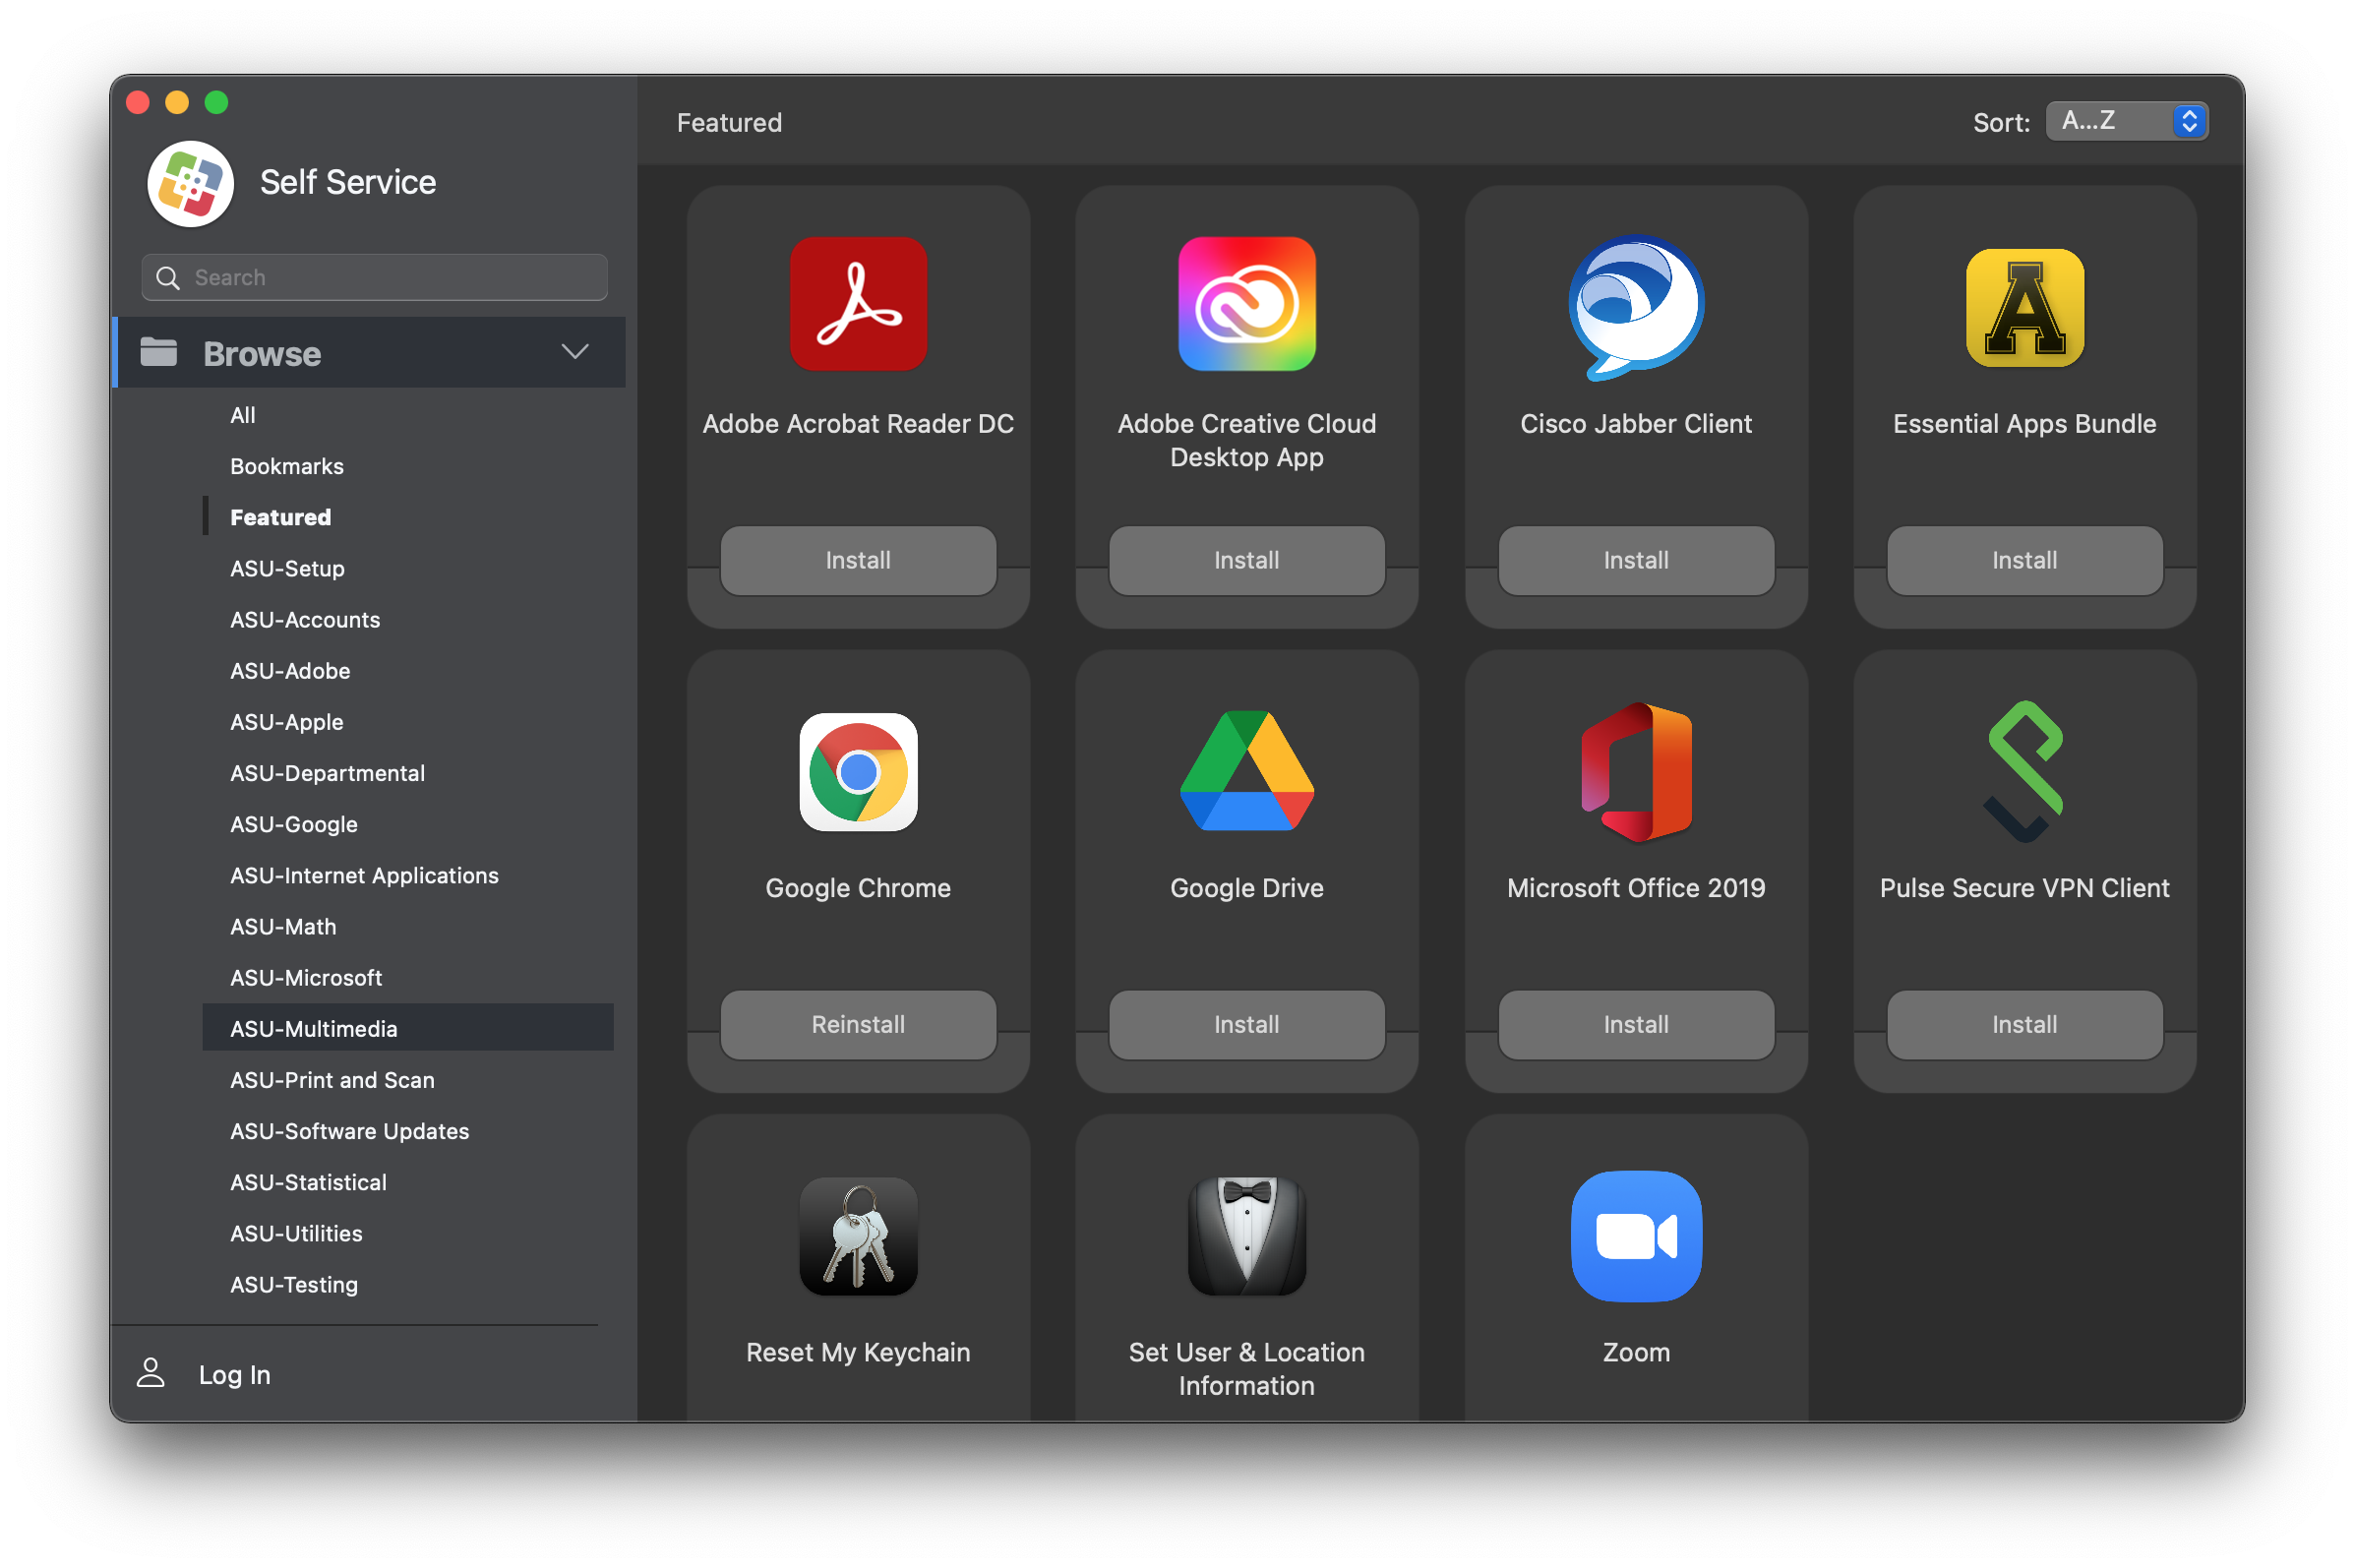Open ASU-Multimedia category
2355x1568 pixels.
point(407,1028)
